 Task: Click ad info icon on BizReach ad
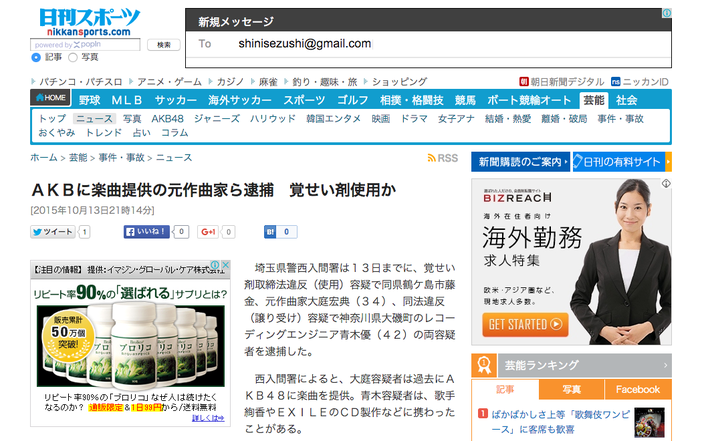[666, 184]
